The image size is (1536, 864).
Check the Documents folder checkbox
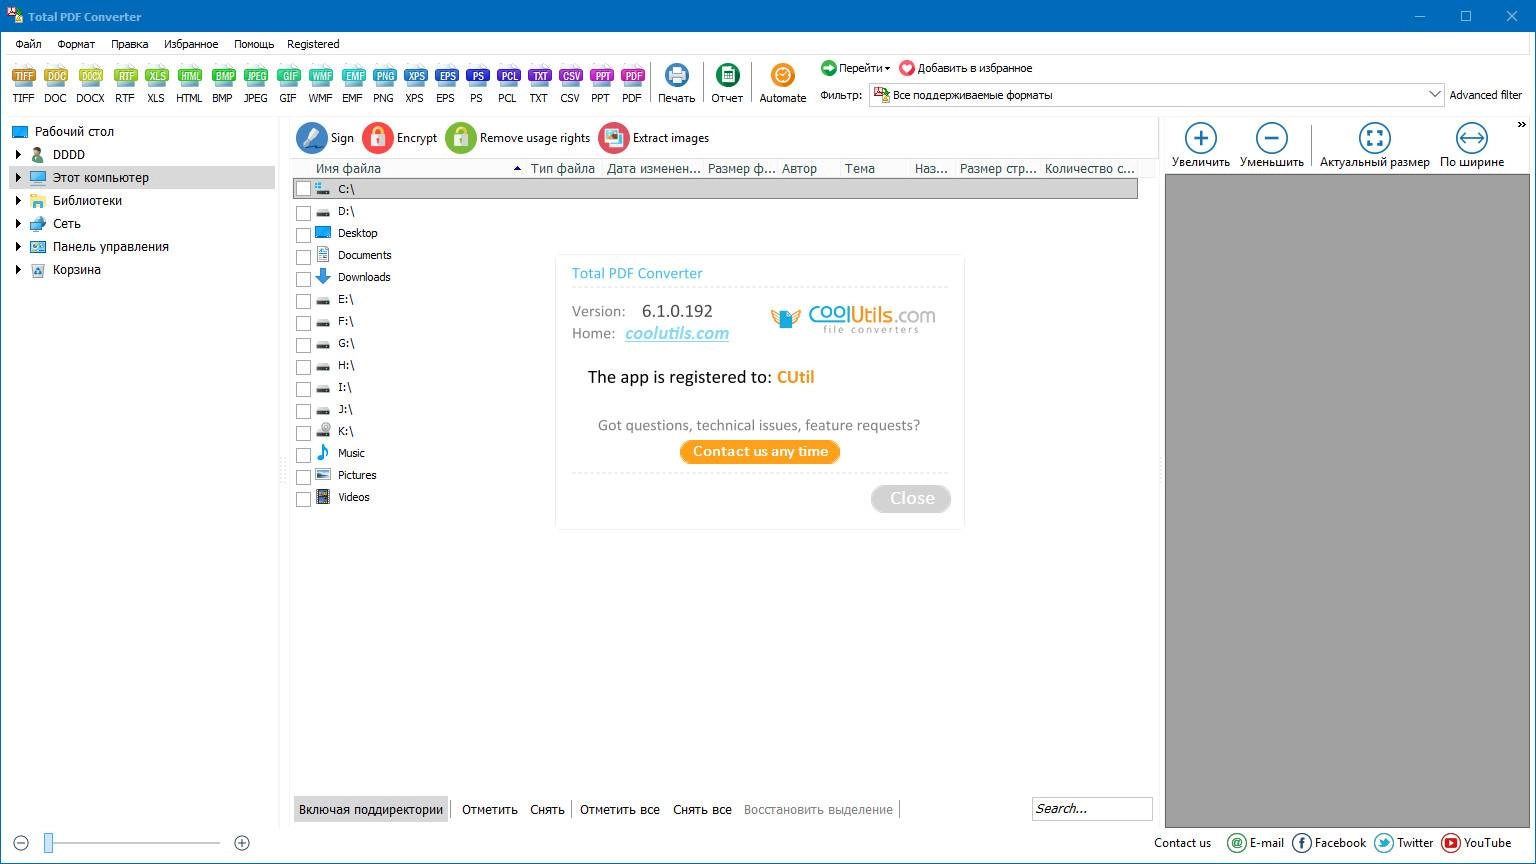tap(303, 257)
